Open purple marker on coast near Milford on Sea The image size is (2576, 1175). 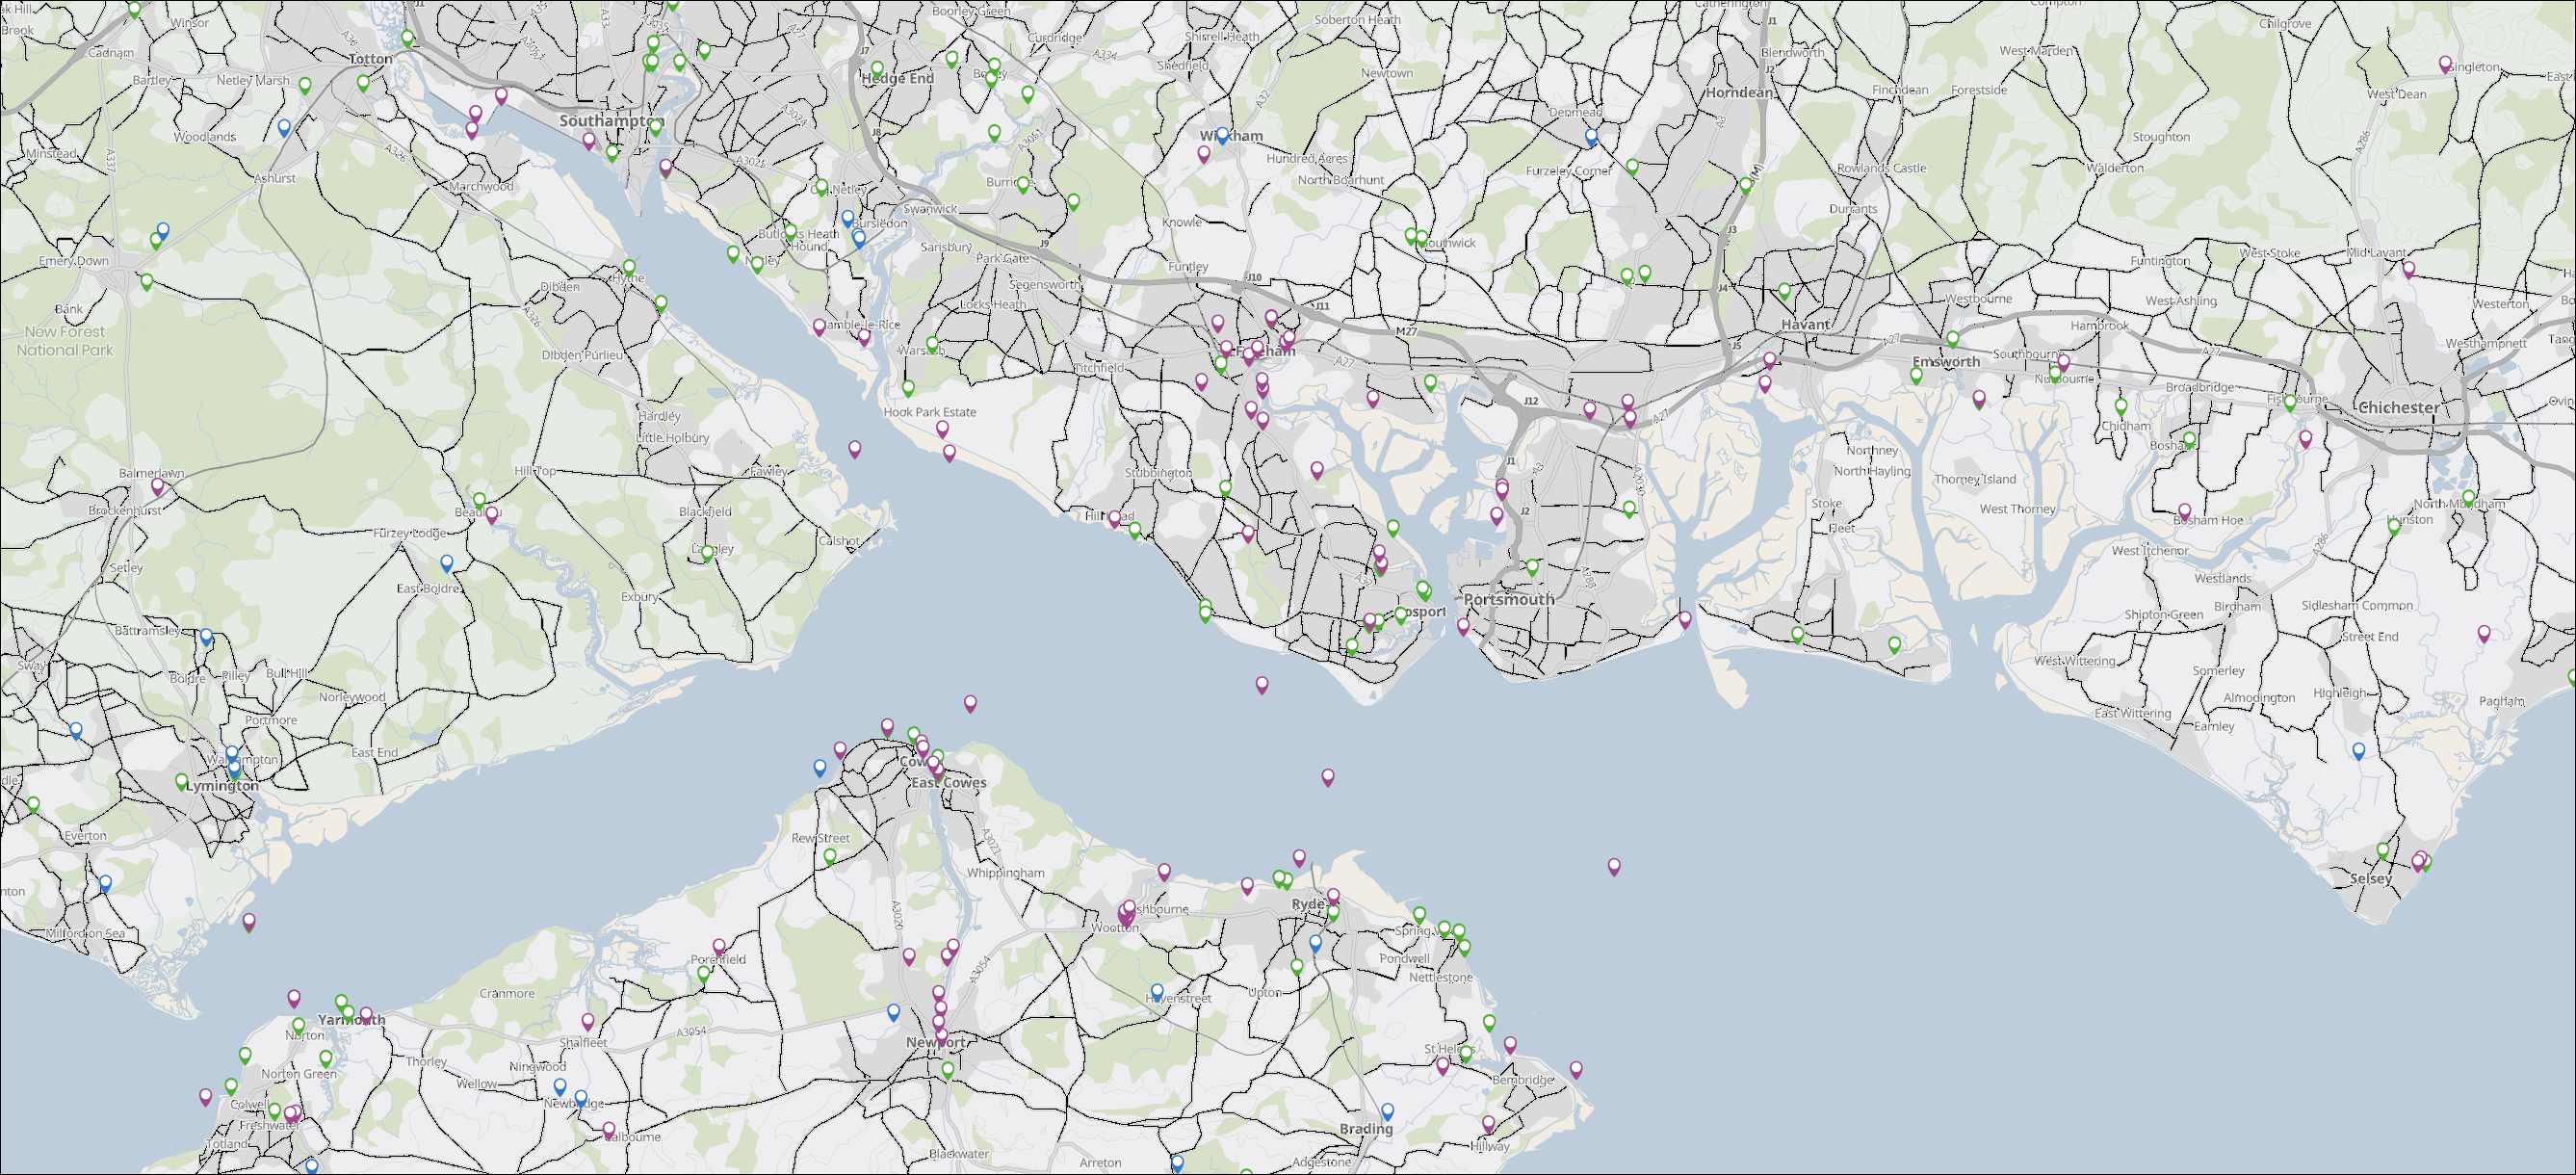tap(249, 920)
